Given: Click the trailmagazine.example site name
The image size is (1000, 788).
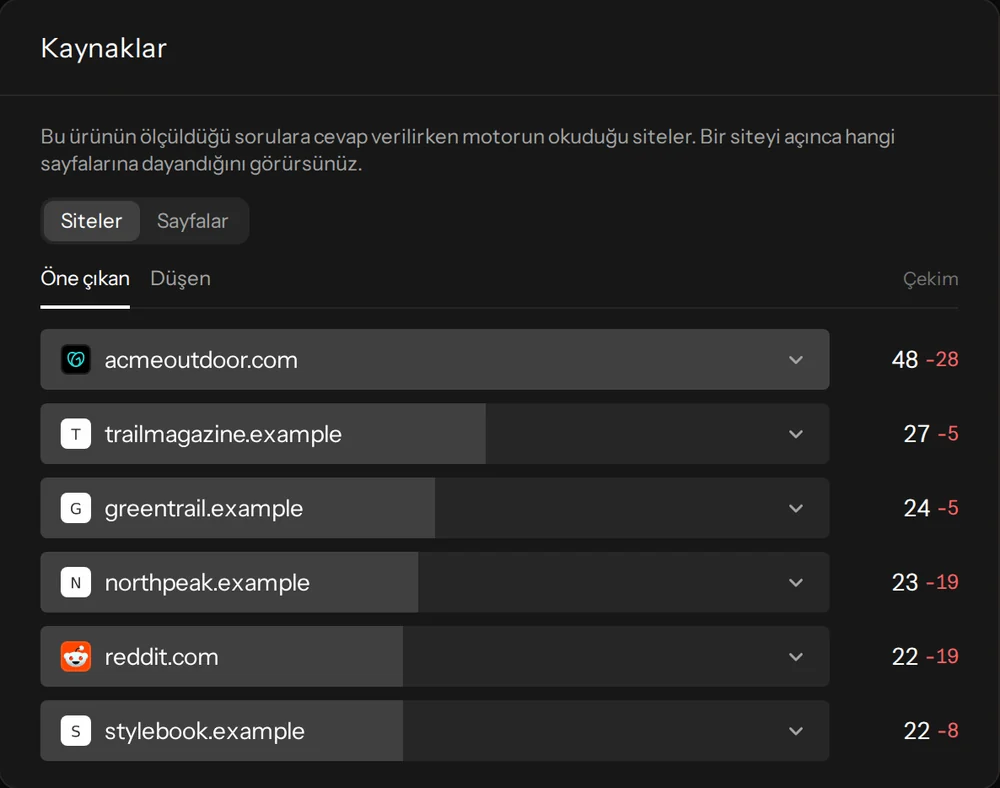Looking at the screenshot, I should pyautogui.click(x=223, y=434).
